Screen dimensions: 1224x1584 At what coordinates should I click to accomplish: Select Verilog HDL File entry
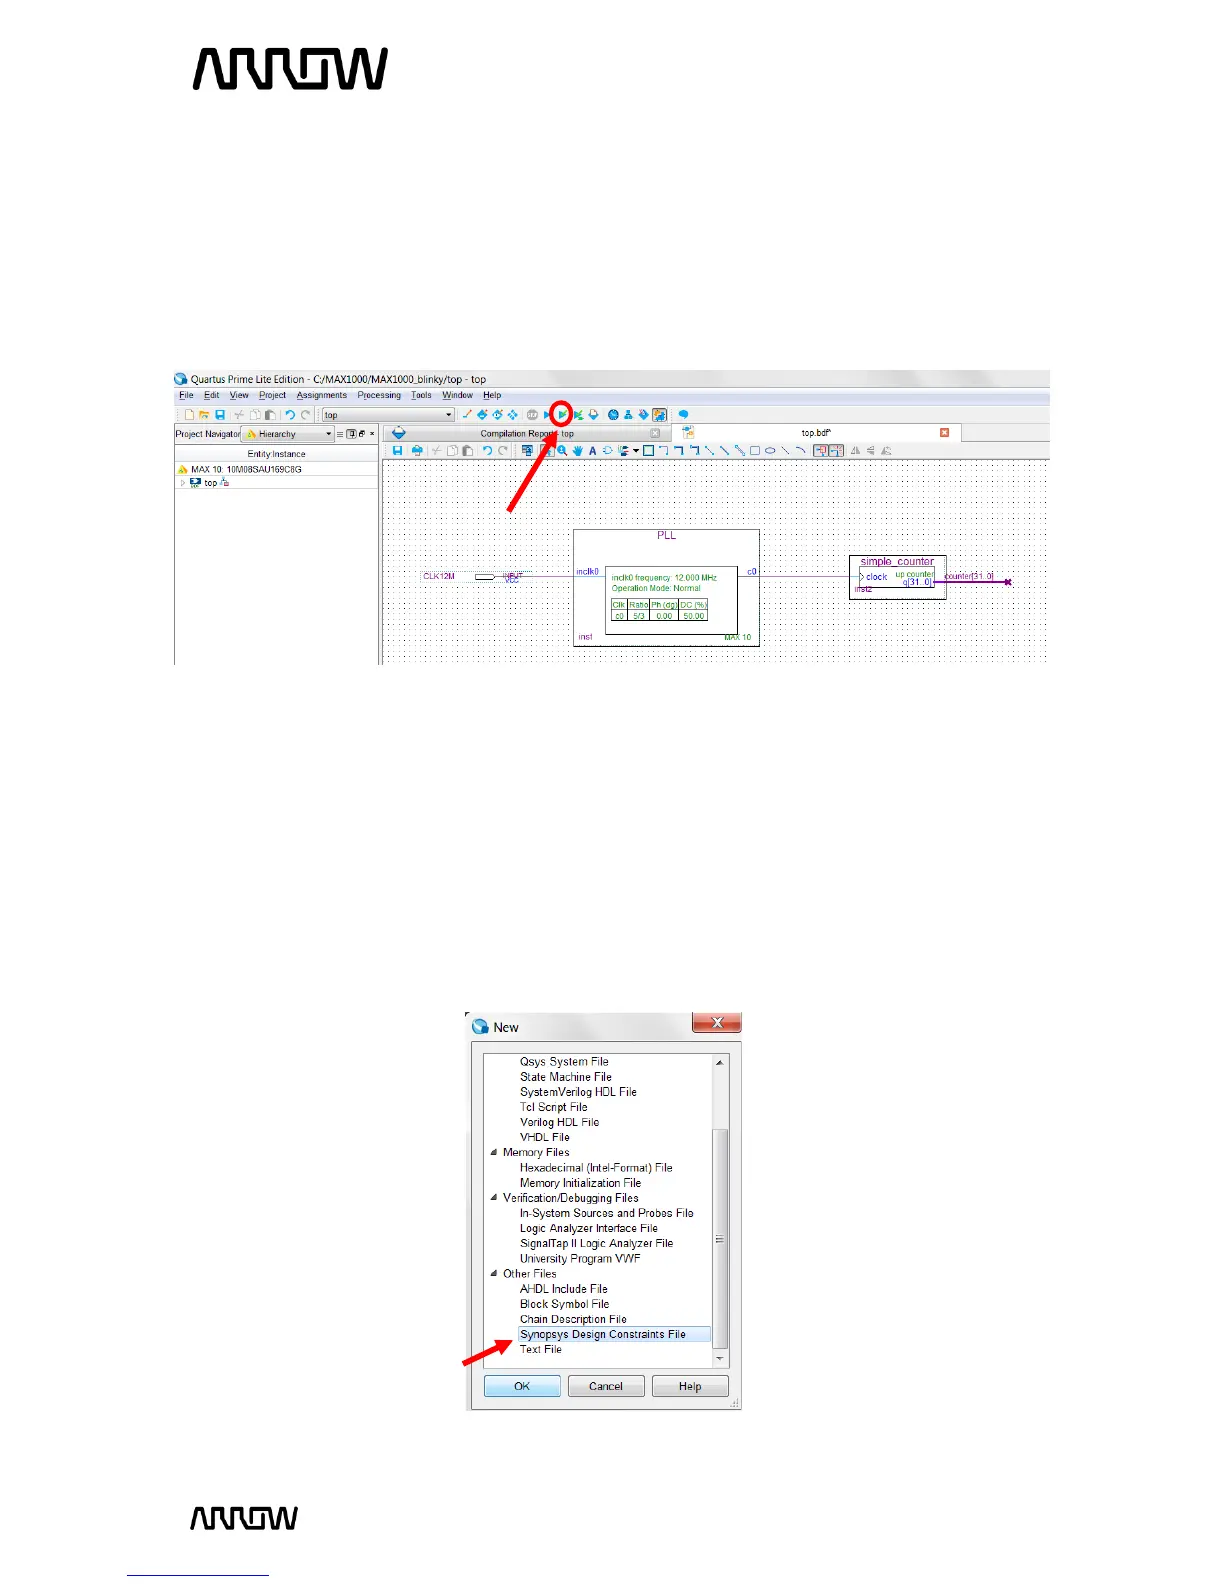pos(559,1122)
